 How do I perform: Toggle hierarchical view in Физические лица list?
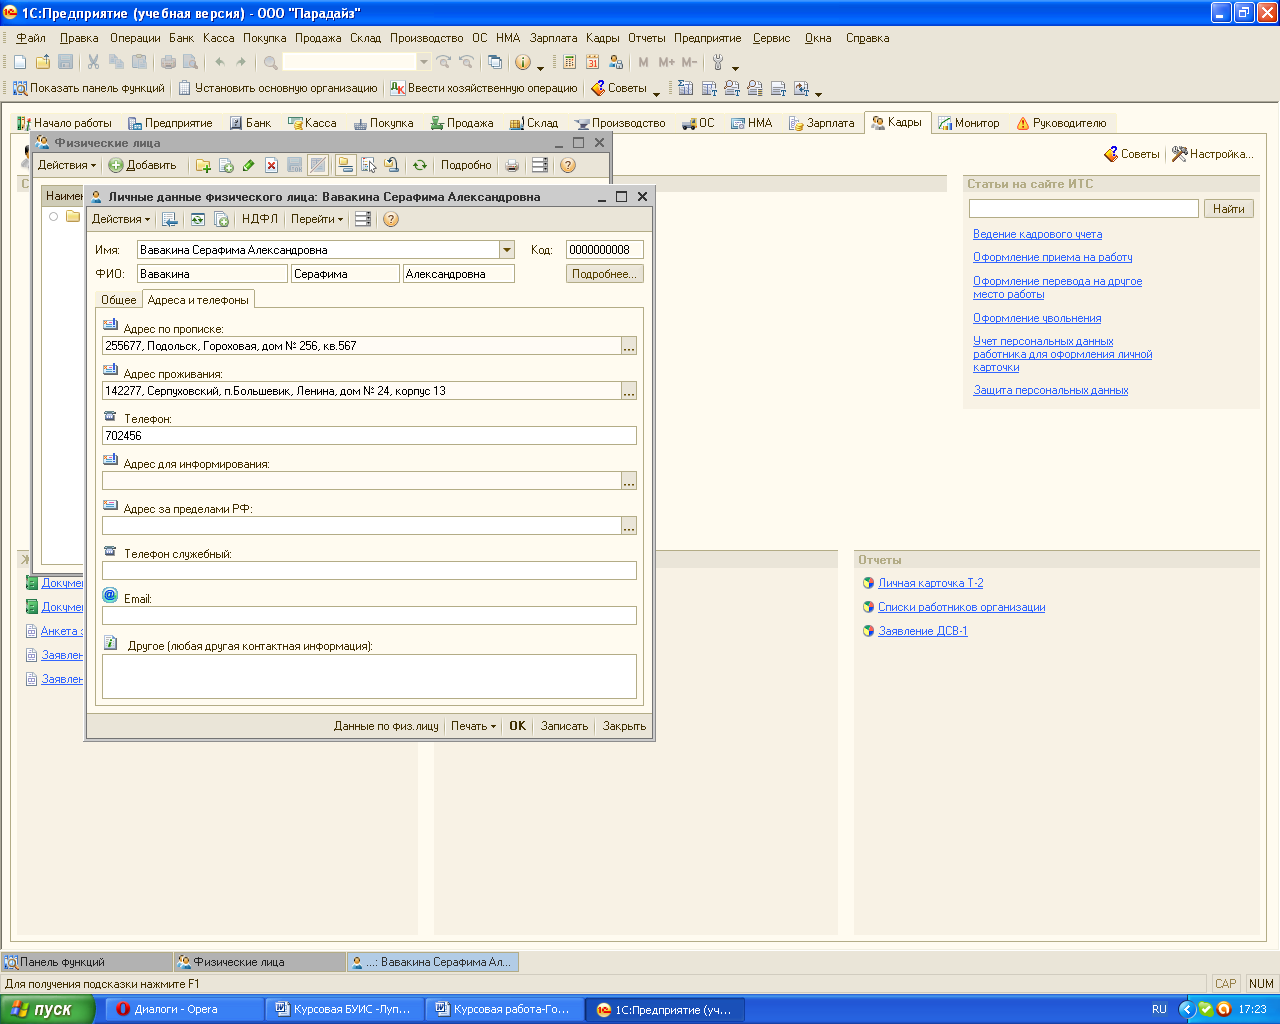[x=345, y=165]
